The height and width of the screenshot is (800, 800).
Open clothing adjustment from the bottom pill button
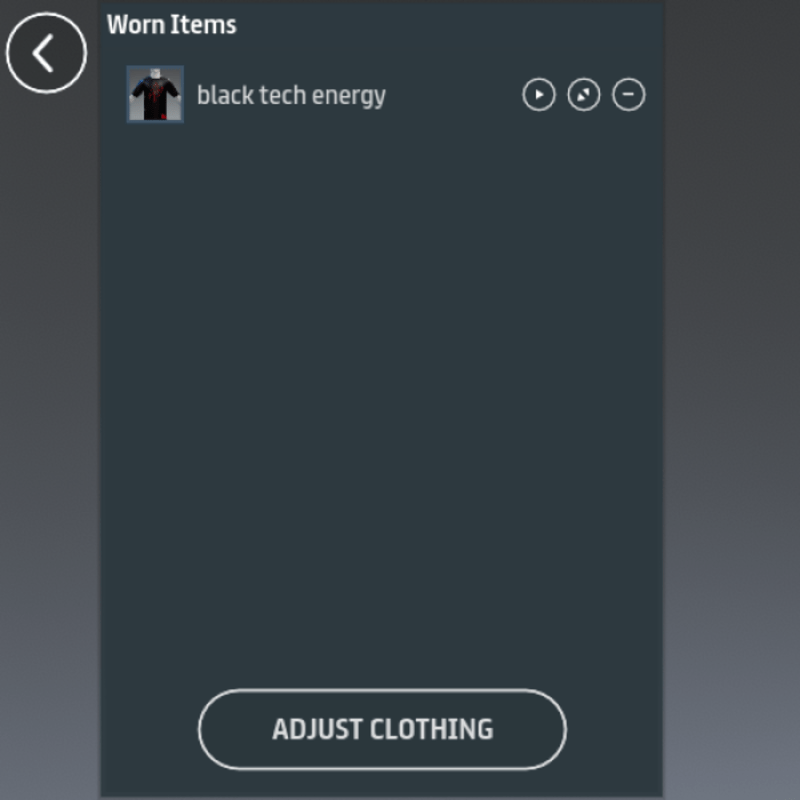382,729
